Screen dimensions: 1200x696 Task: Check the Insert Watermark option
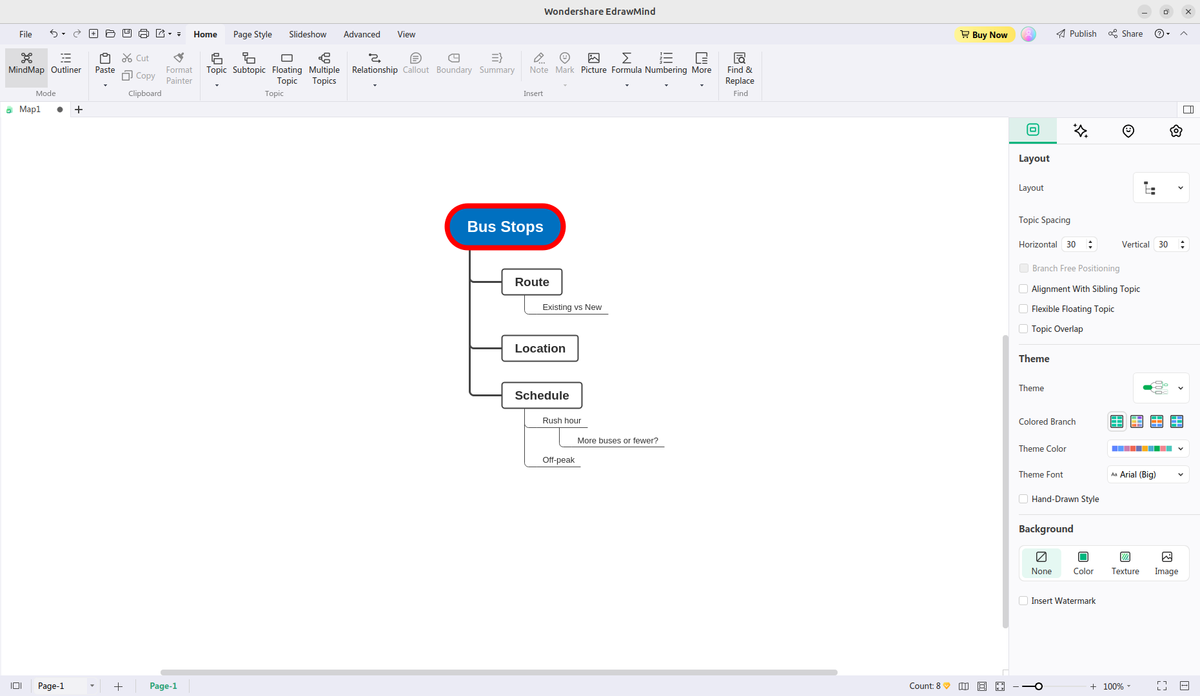pos(1023,601)
